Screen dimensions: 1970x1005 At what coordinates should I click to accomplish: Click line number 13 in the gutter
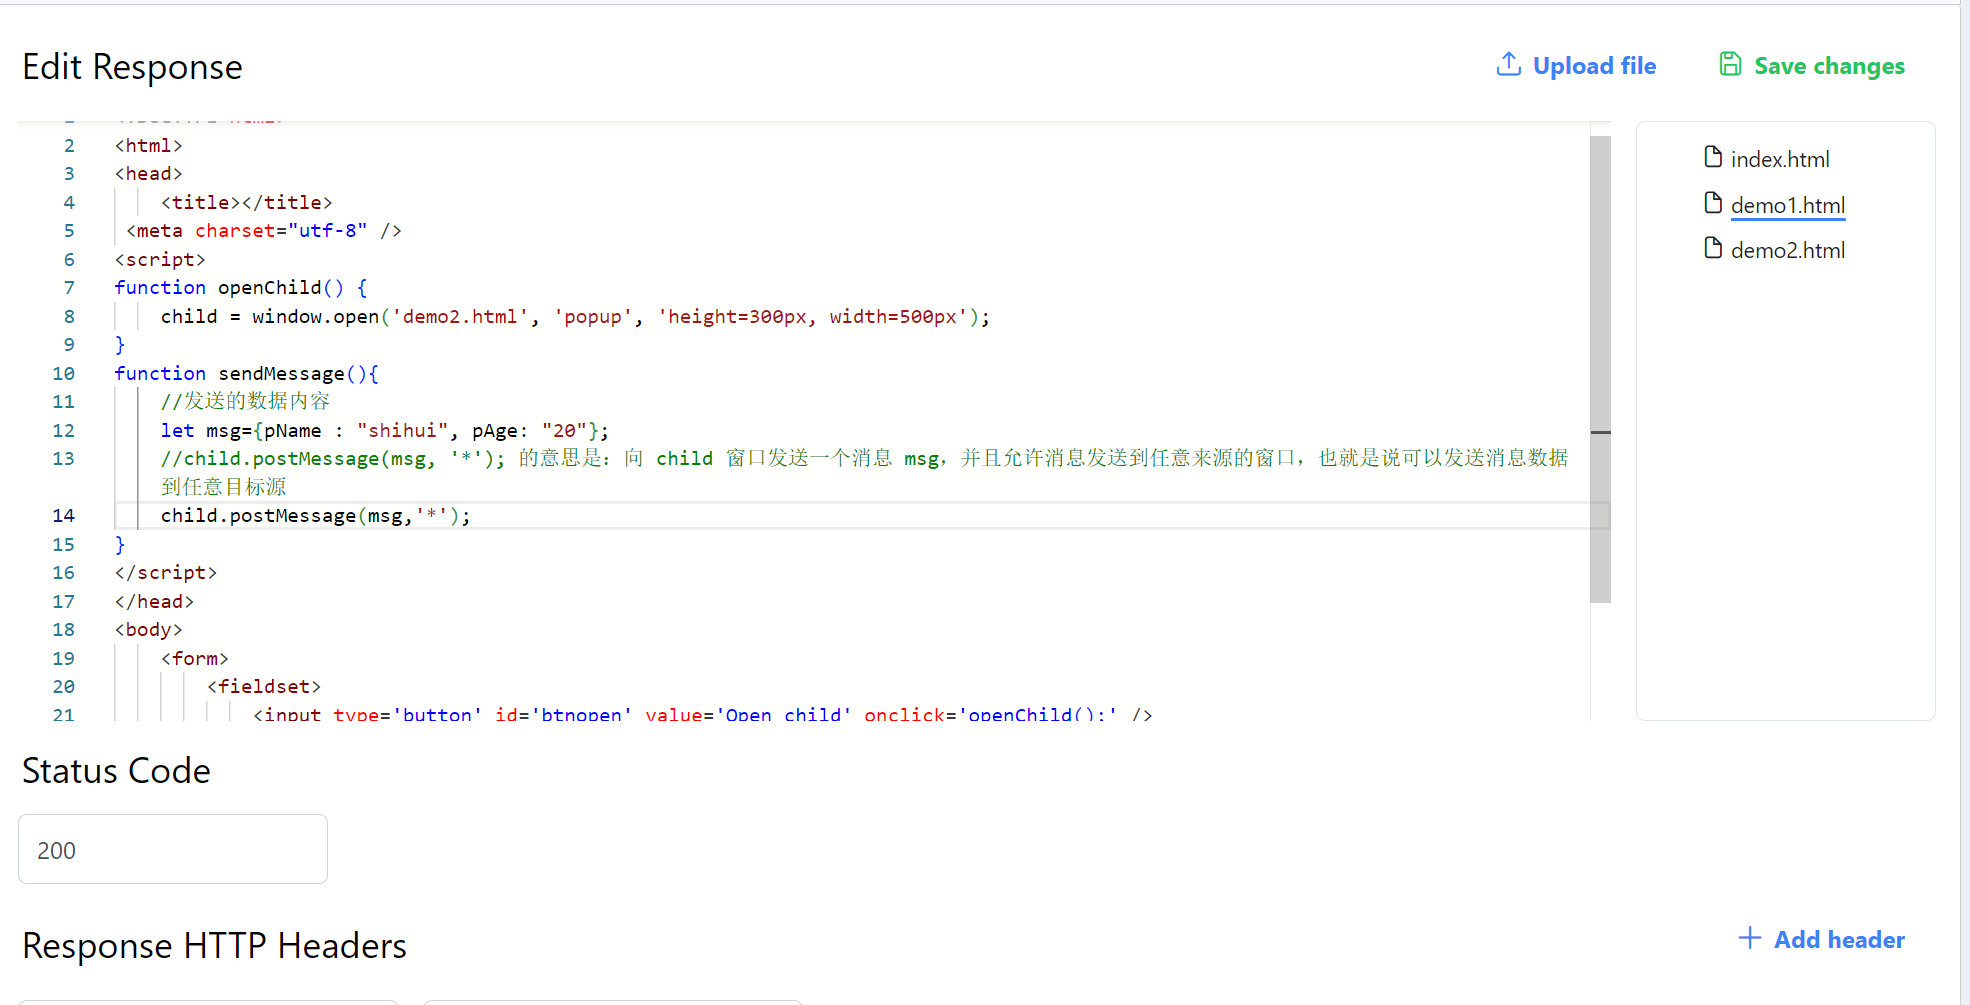tap(63, 459)
